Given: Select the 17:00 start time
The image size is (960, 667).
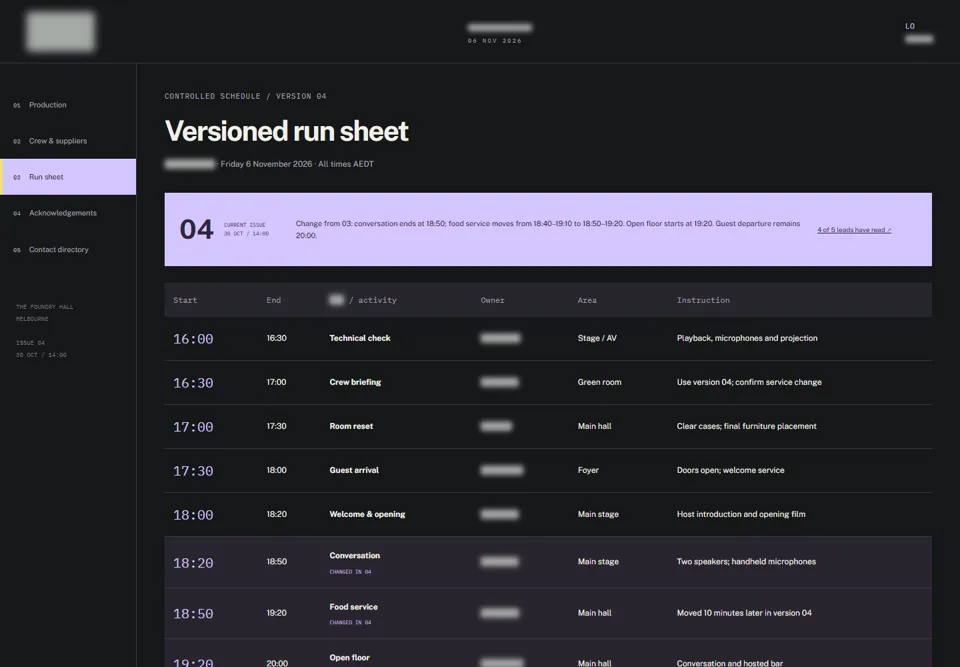Looking at the screenshot, I should tap(193, 427).
